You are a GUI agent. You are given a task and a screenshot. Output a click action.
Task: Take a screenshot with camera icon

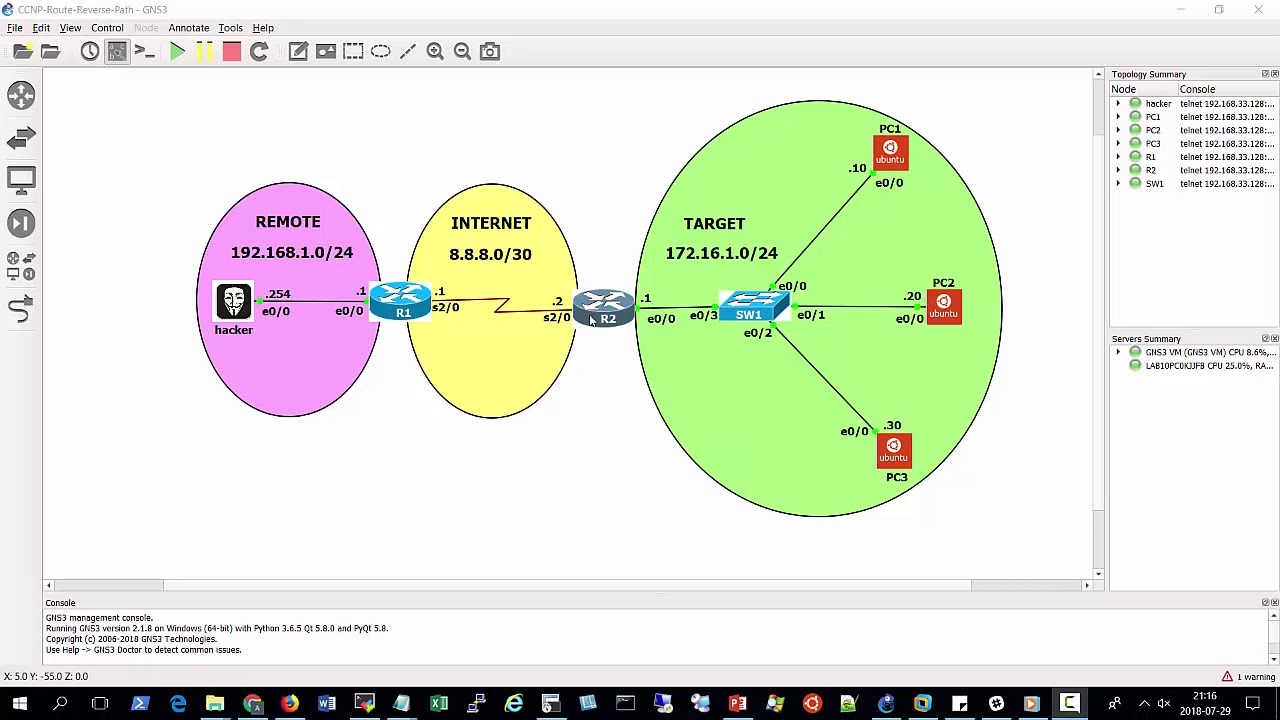(x=489, y=51)
